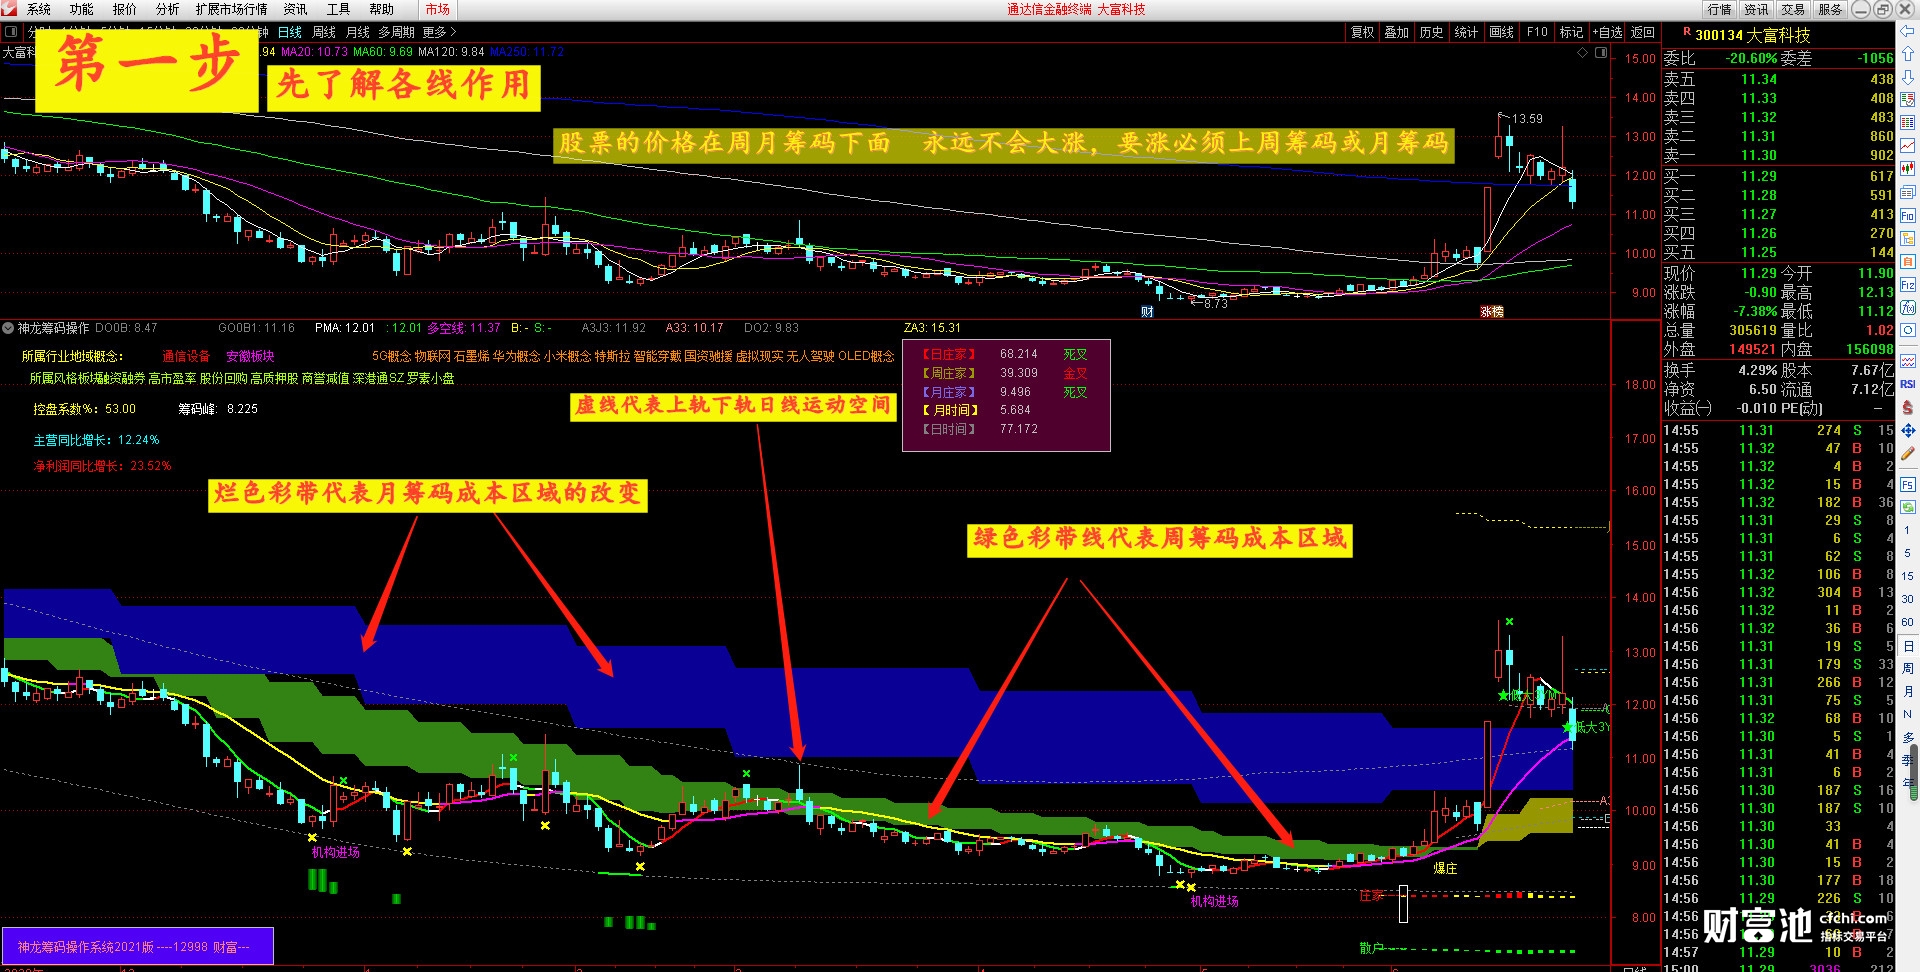The image size is (1920, 972).
Task: Select the 60 minute period in sidebar
Action: point(1908,622)
